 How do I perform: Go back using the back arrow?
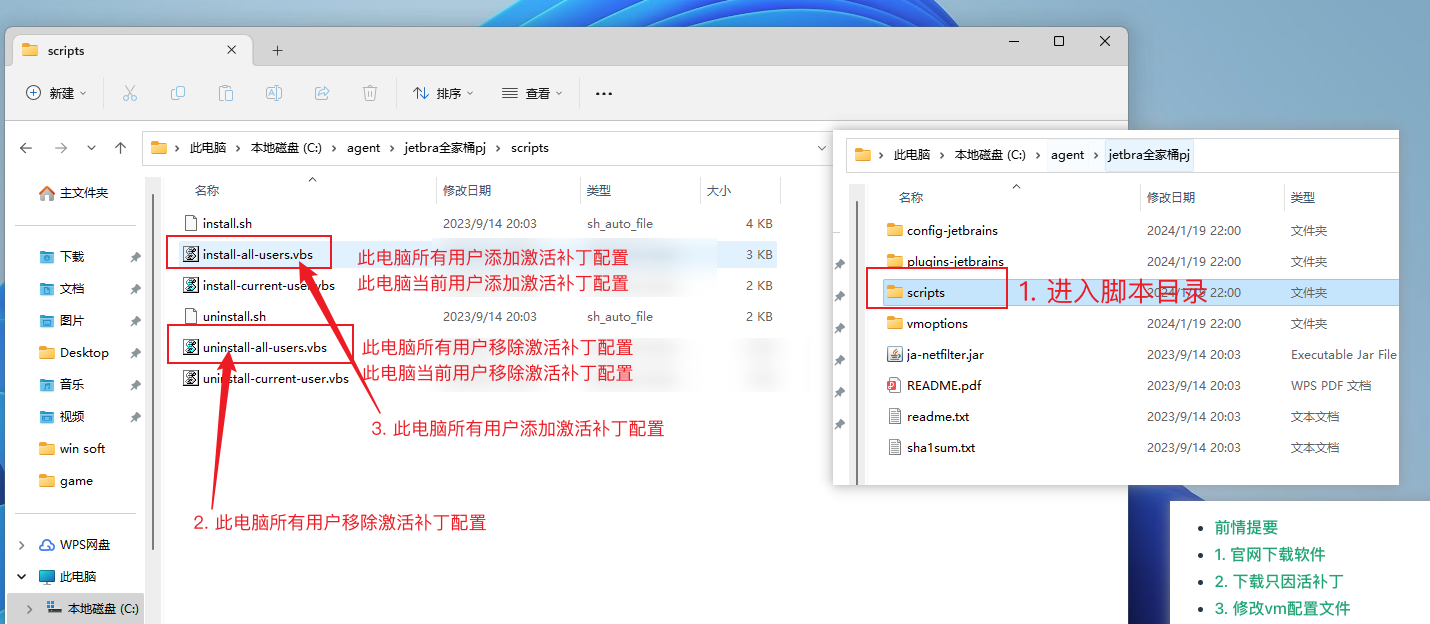[x=27, y=148]
